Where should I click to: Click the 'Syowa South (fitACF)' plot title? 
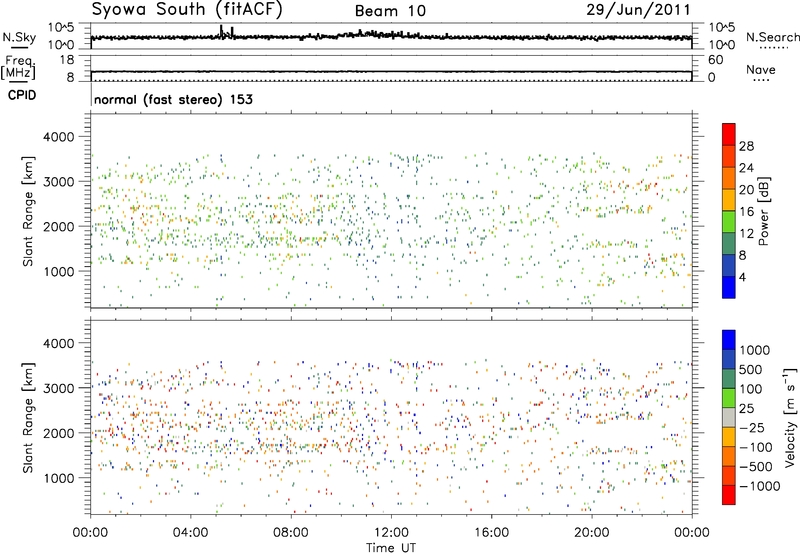click(x=187, y=9)
